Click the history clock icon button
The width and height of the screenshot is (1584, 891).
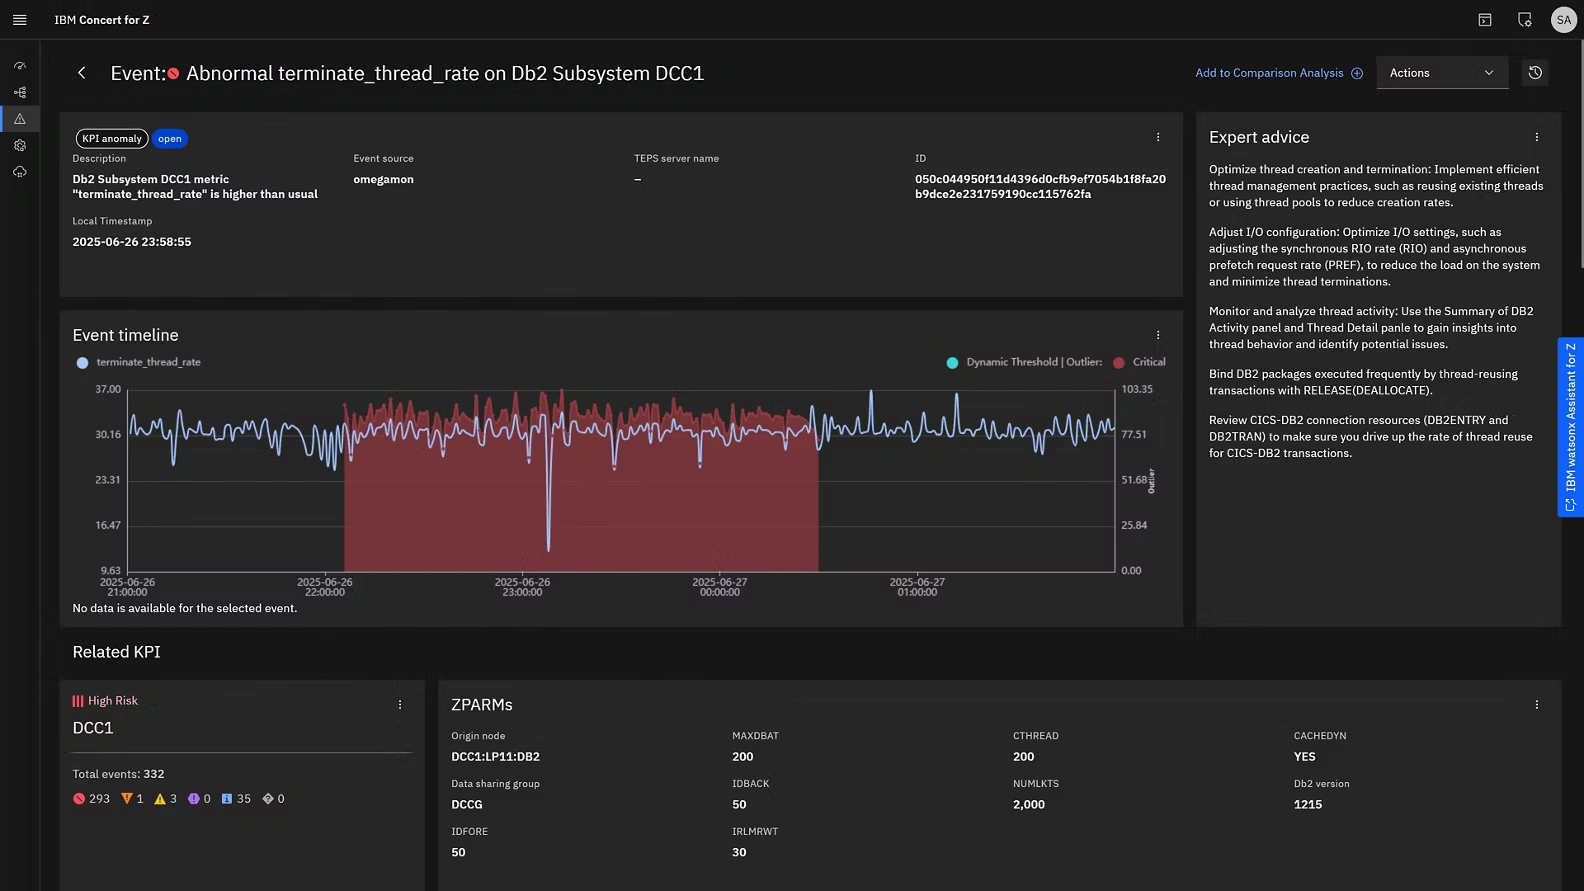click(x=1535, y=73)
